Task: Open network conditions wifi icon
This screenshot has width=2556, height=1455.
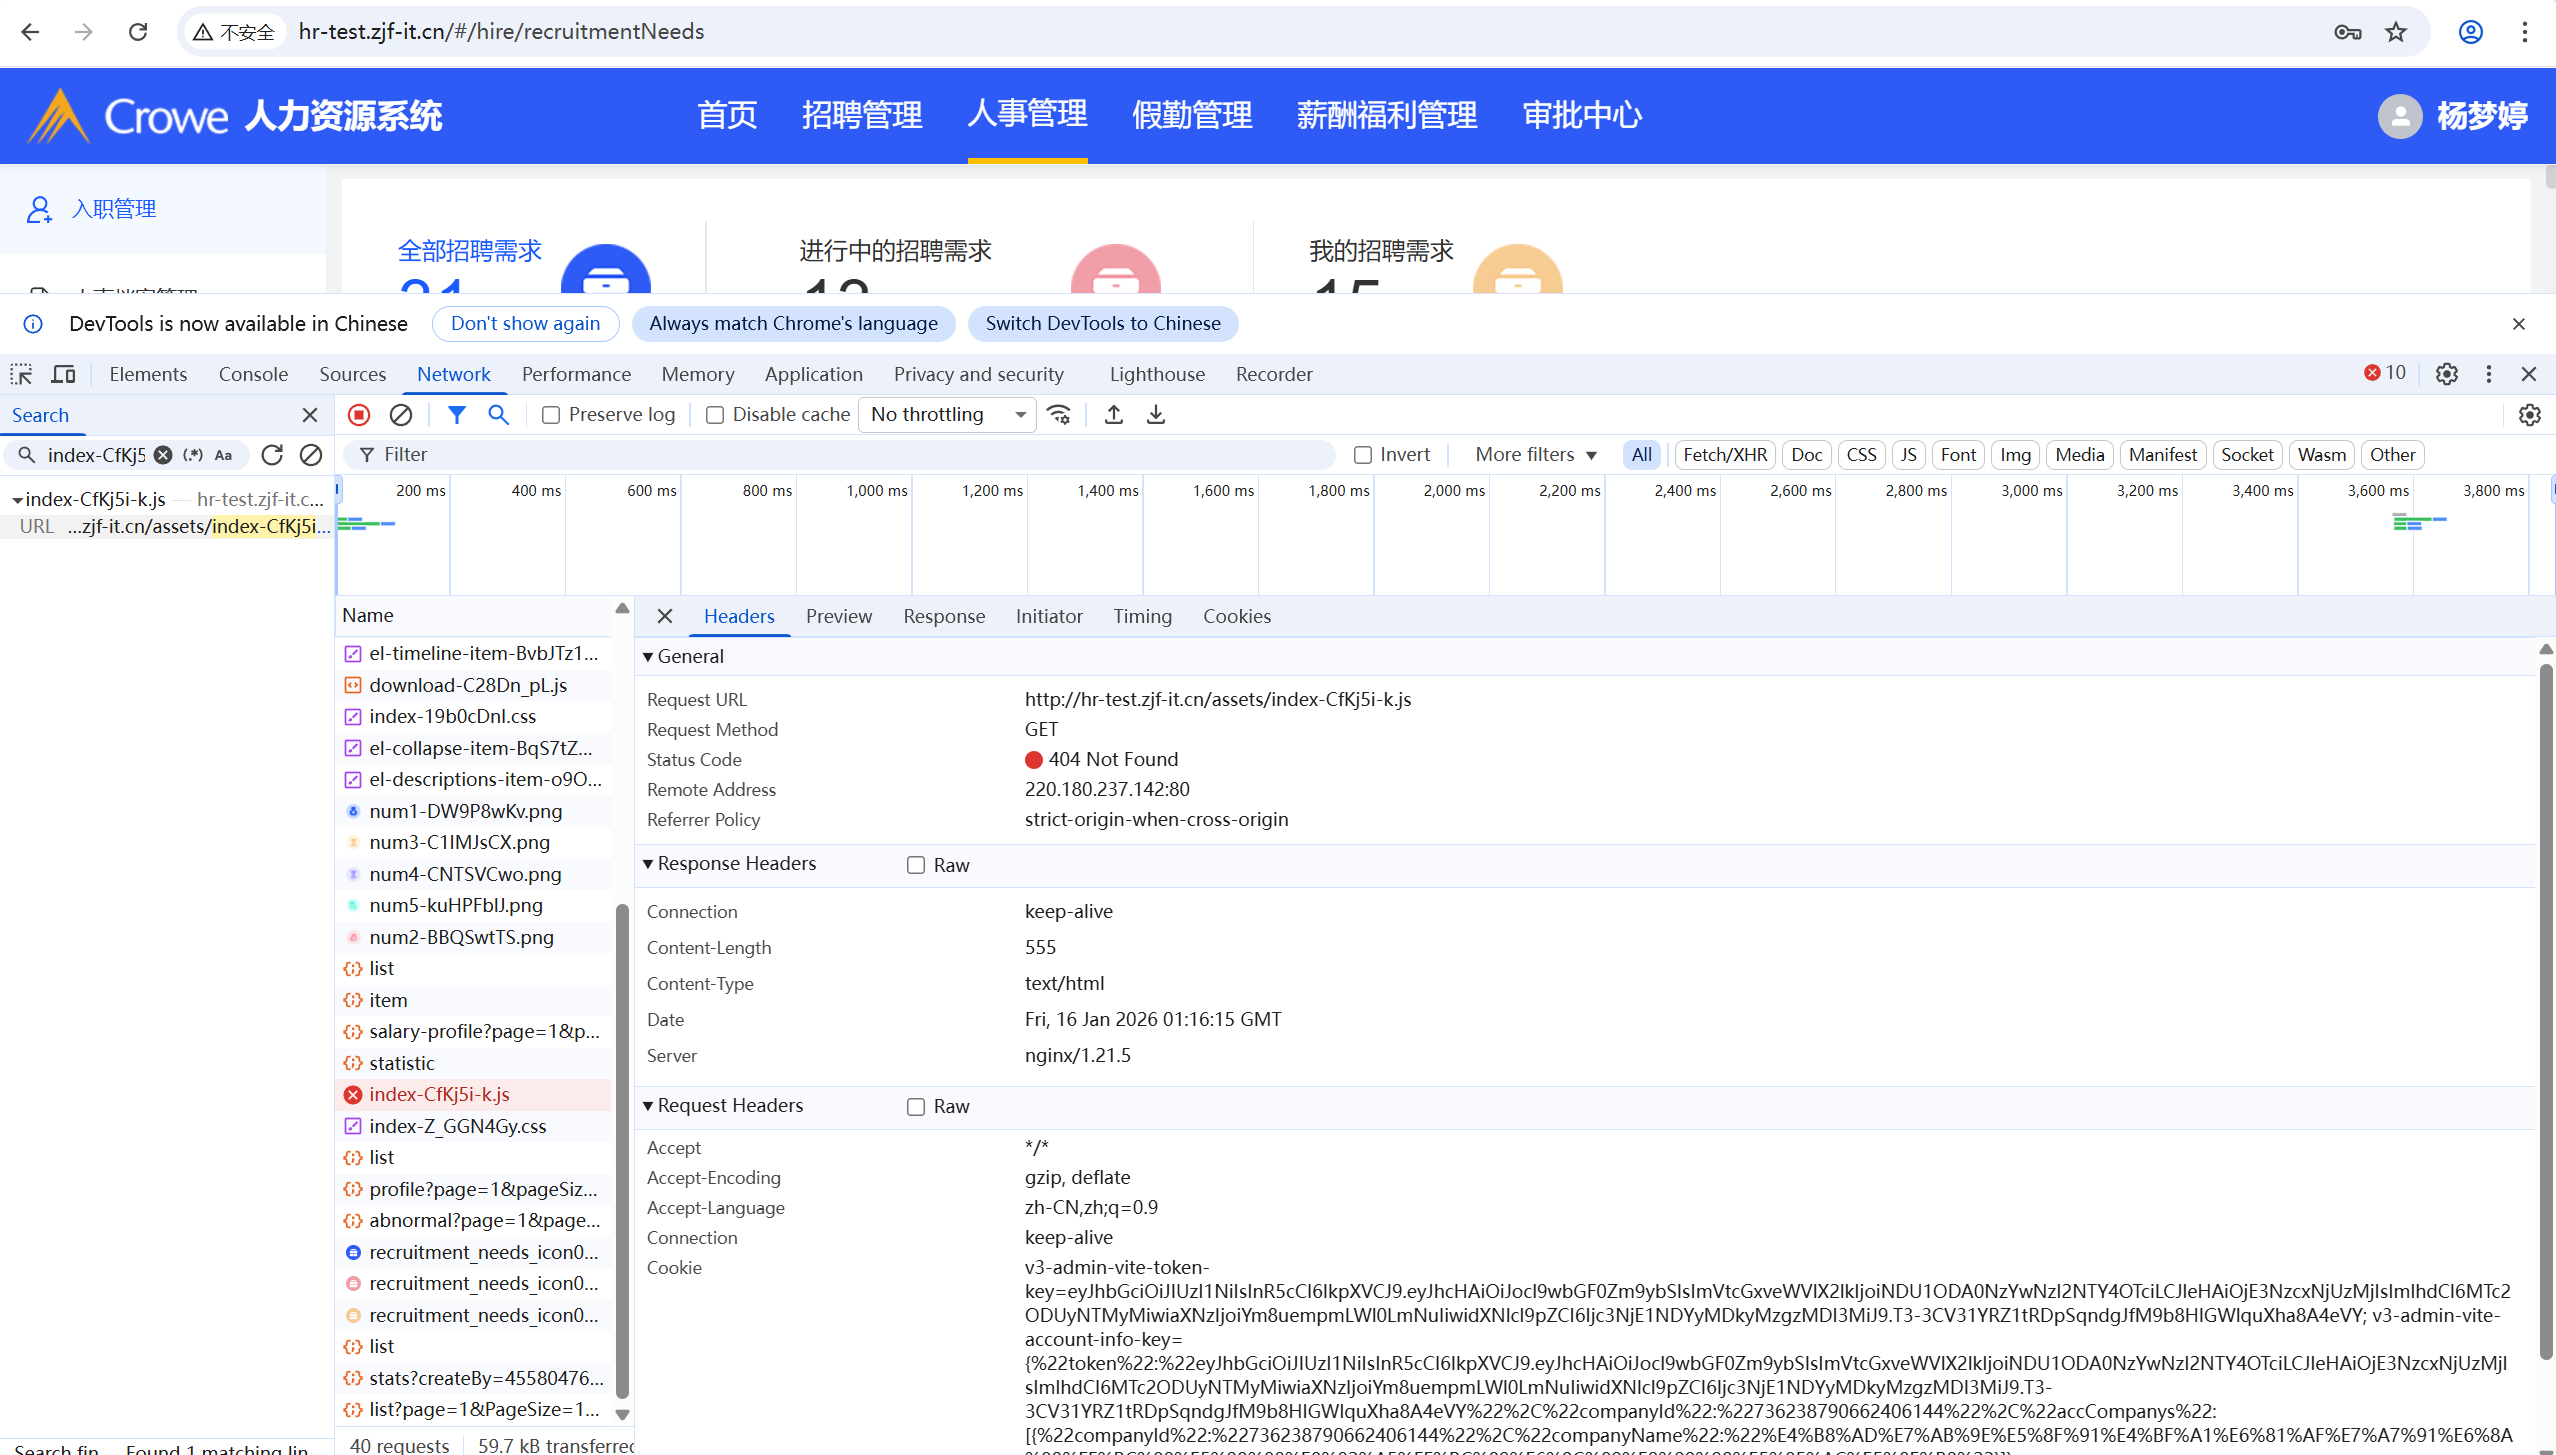Action: [x=1059, y=414]
